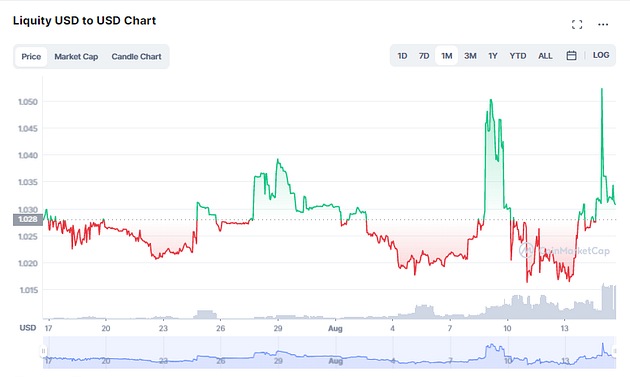This screenshot has width=630, height=377.
Task: Toggle the LOG scale button
Action: click(x=601, y=55)
